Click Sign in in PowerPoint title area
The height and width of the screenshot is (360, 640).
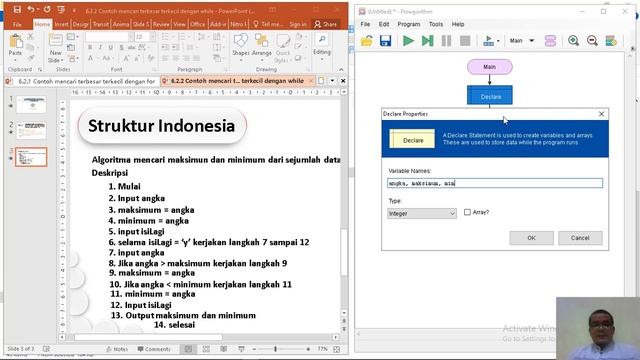click(x=298, y=24)
